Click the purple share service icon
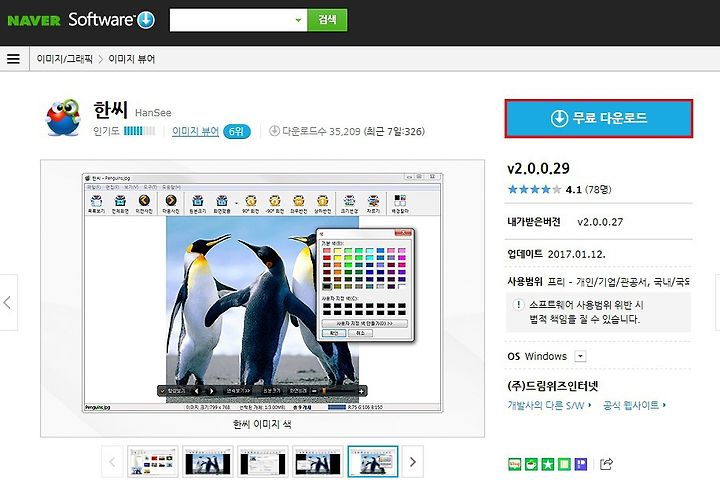The image size is (720, 502). [x=581, y=464]
